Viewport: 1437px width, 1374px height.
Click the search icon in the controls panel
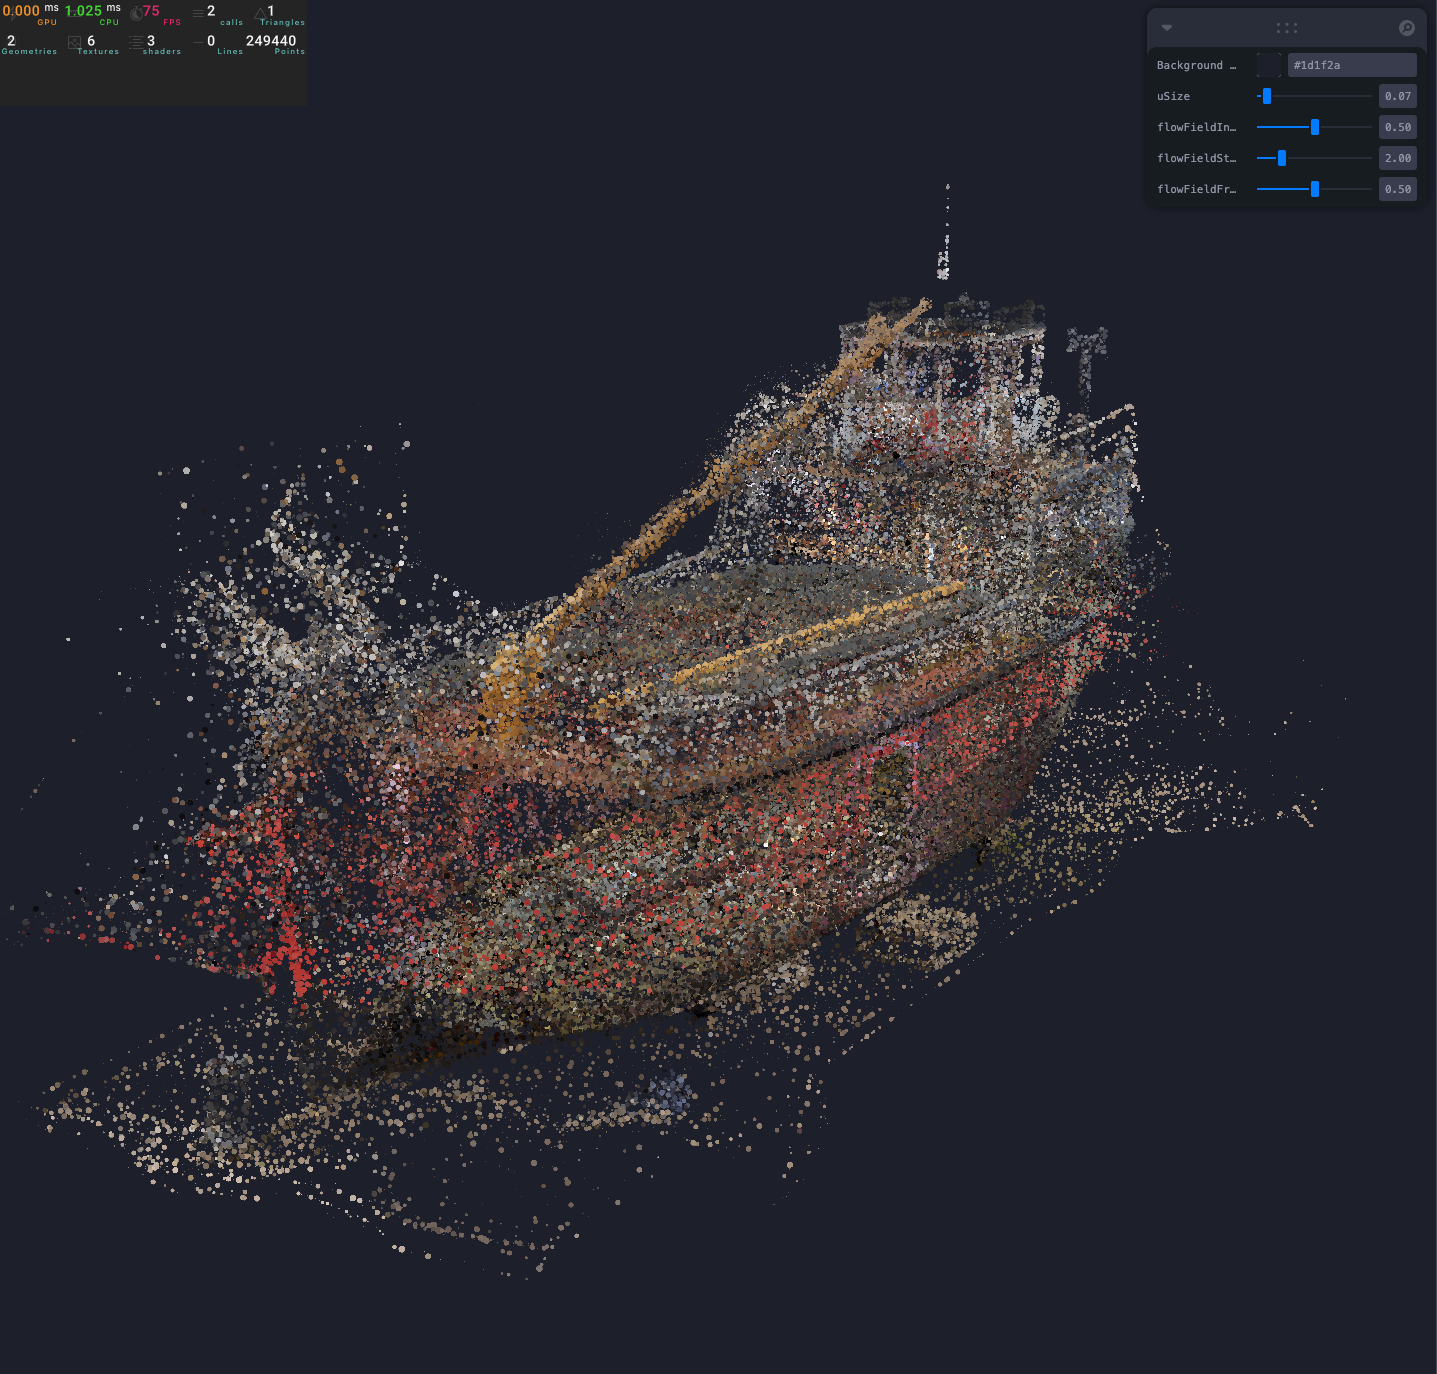click(x=1406, y=28)
